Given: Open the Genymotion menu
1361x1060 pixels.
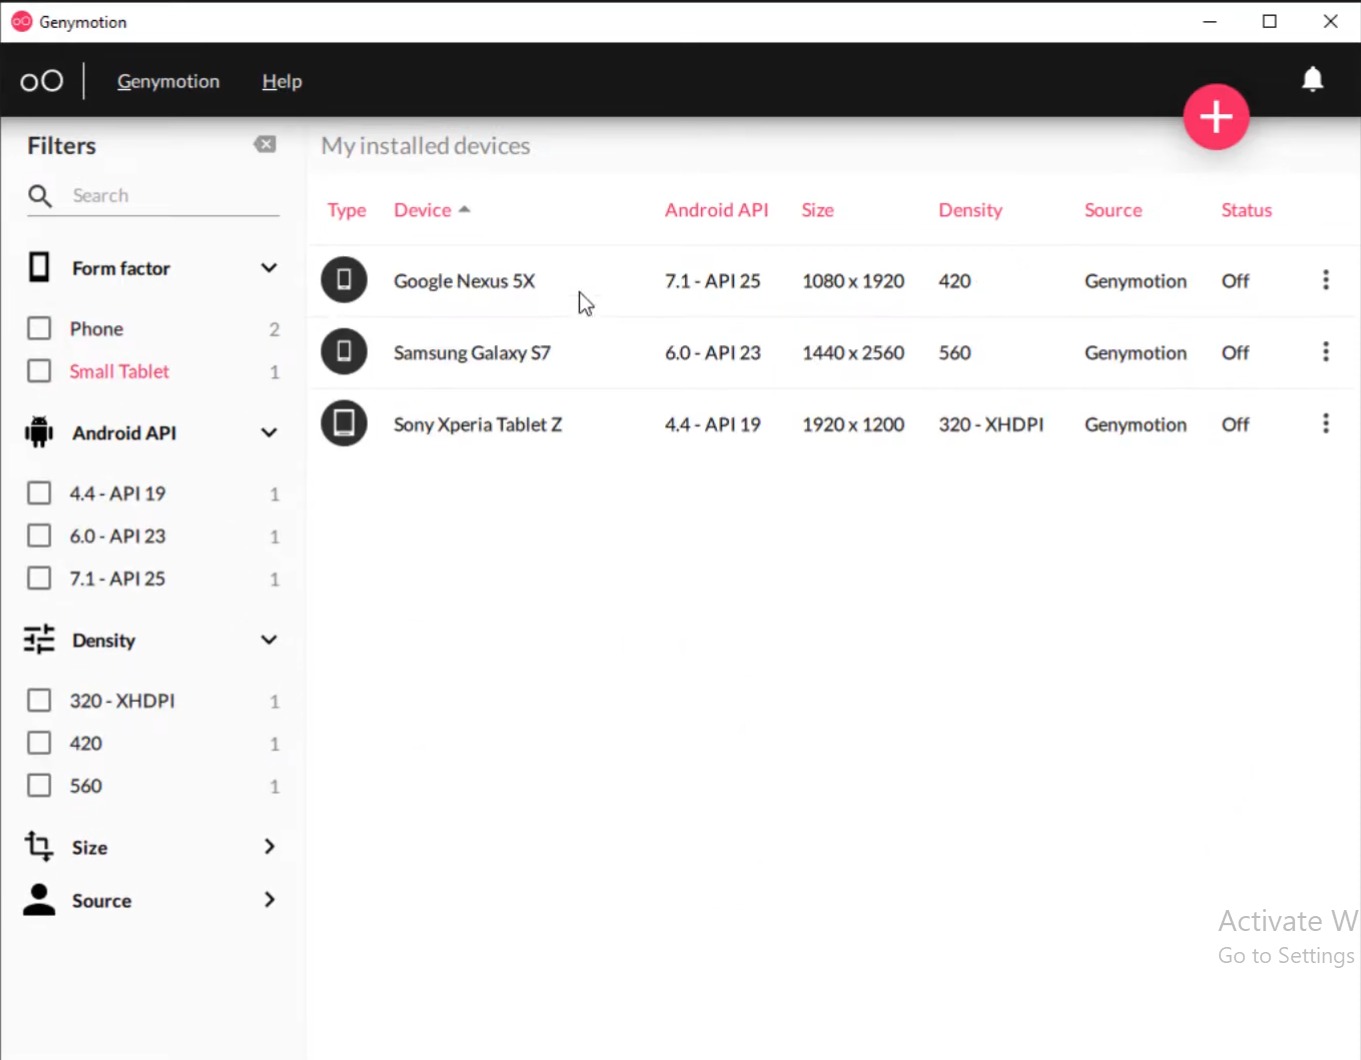Looking at the screenshot, I should [x=168, y=81].
